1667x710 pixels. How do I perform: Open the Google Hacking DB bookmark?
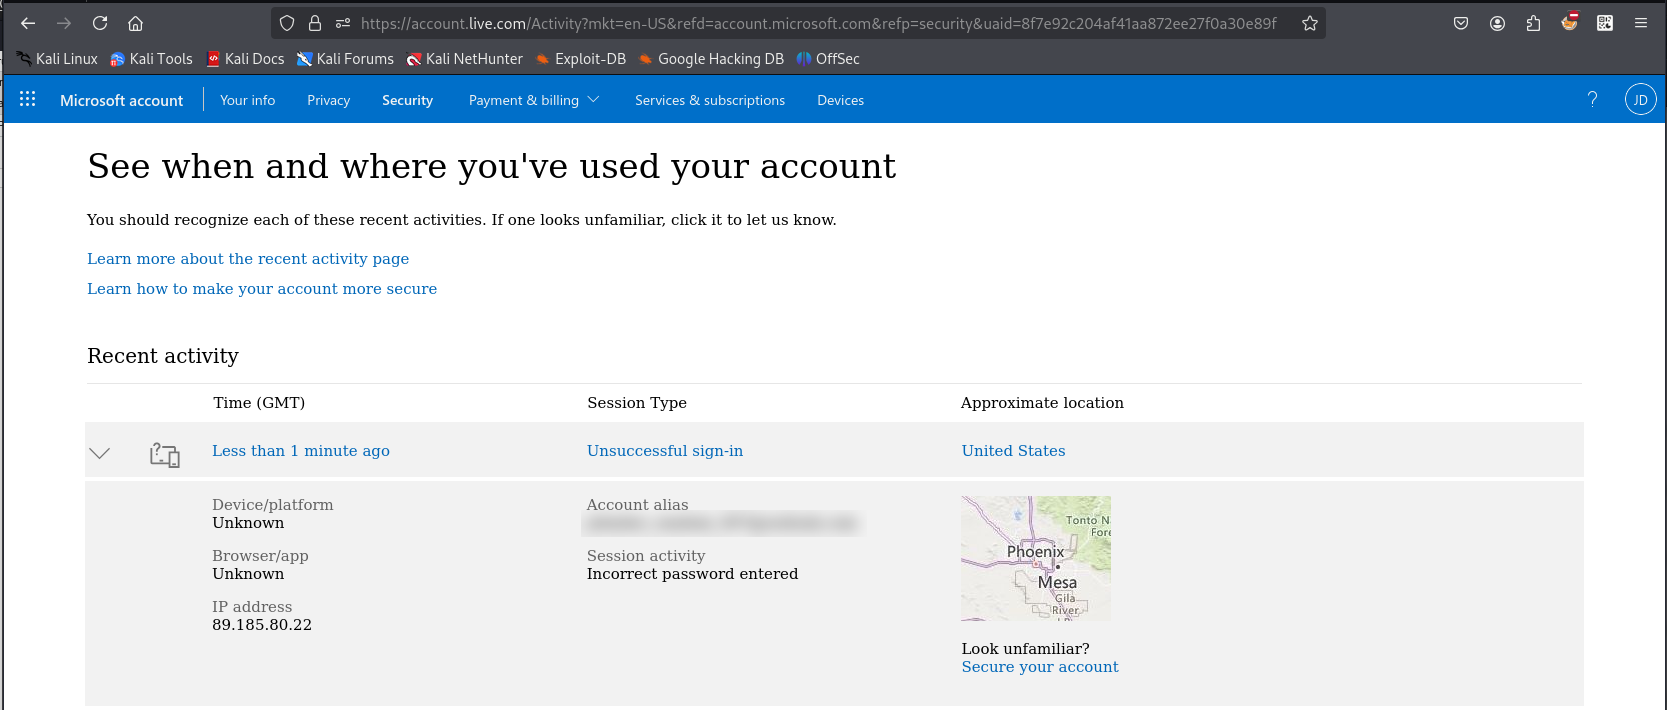[x=711, y=59]
